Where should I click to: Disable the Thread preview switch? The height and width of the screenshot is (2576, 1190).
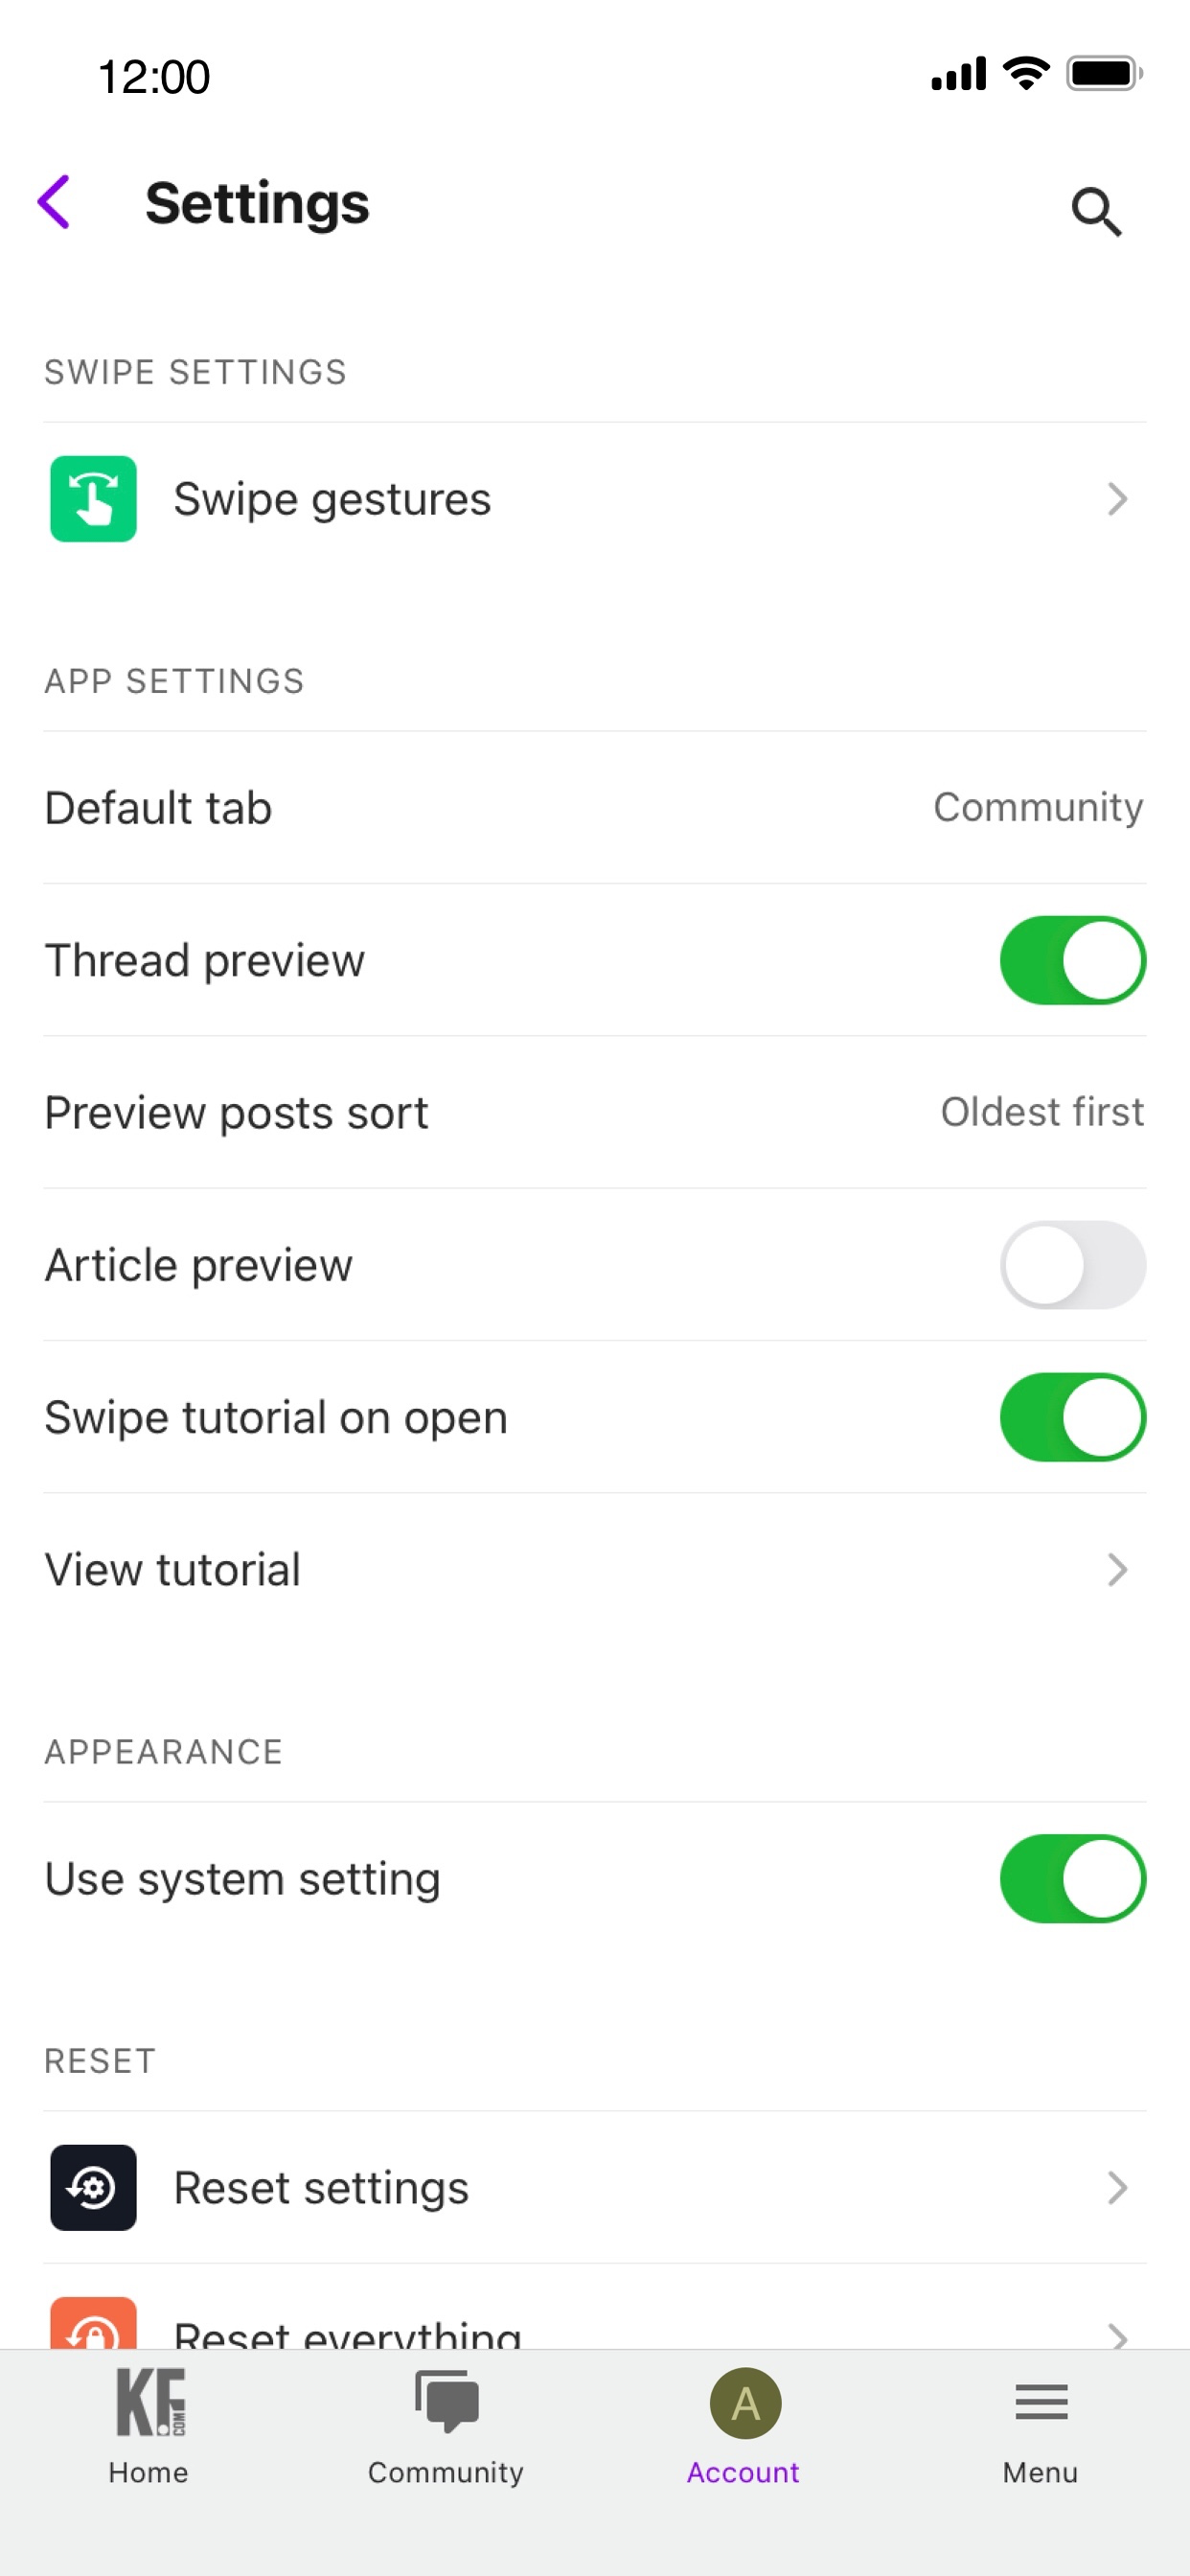1072,960
